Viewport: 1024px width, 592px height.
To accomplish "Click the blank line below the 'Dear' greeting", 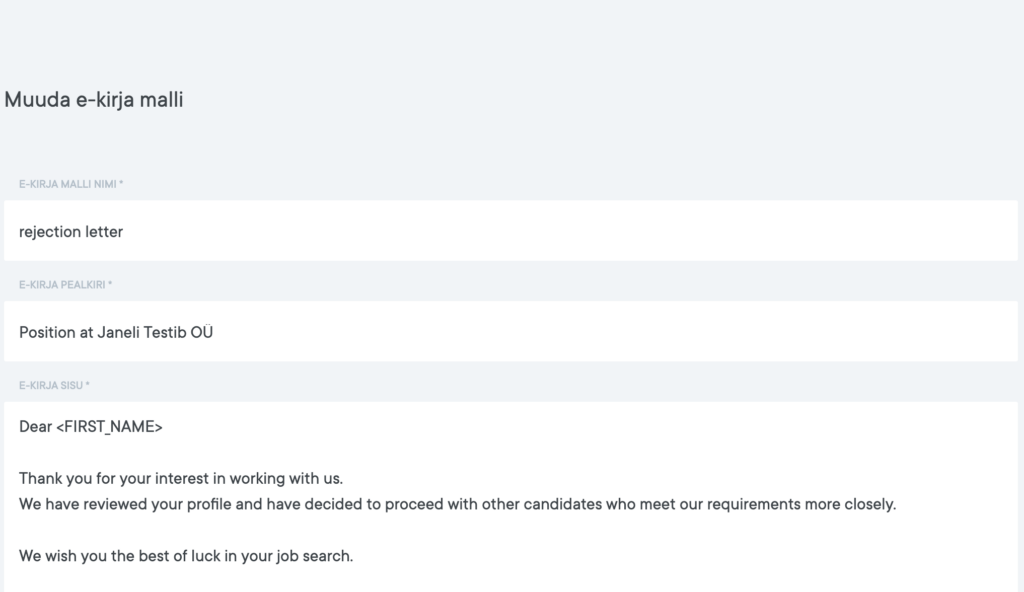I will (300, 452).
